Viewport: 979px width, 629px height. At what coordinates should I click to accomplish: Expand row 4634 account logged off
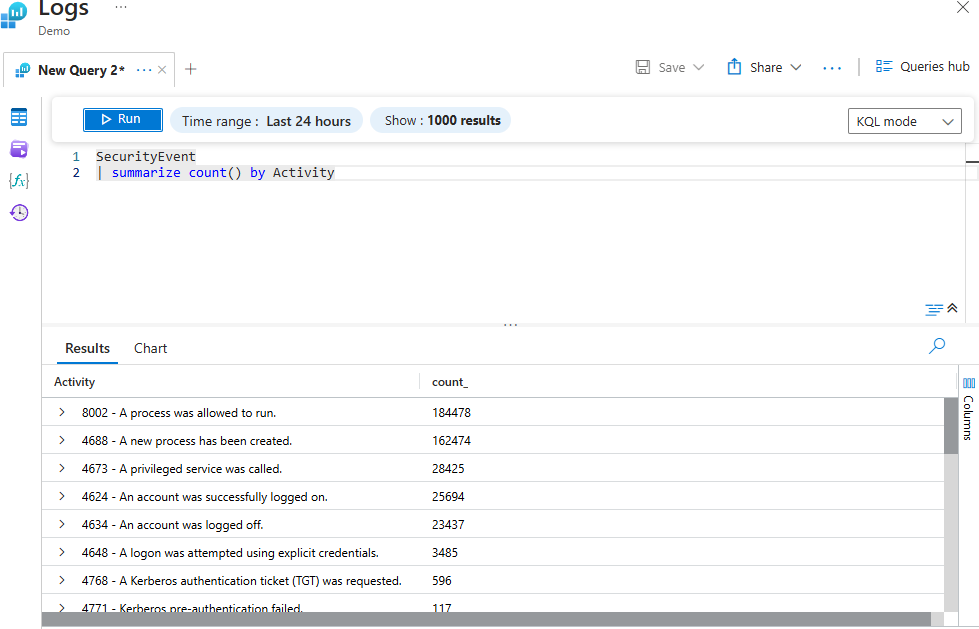[x=62, y=524]
